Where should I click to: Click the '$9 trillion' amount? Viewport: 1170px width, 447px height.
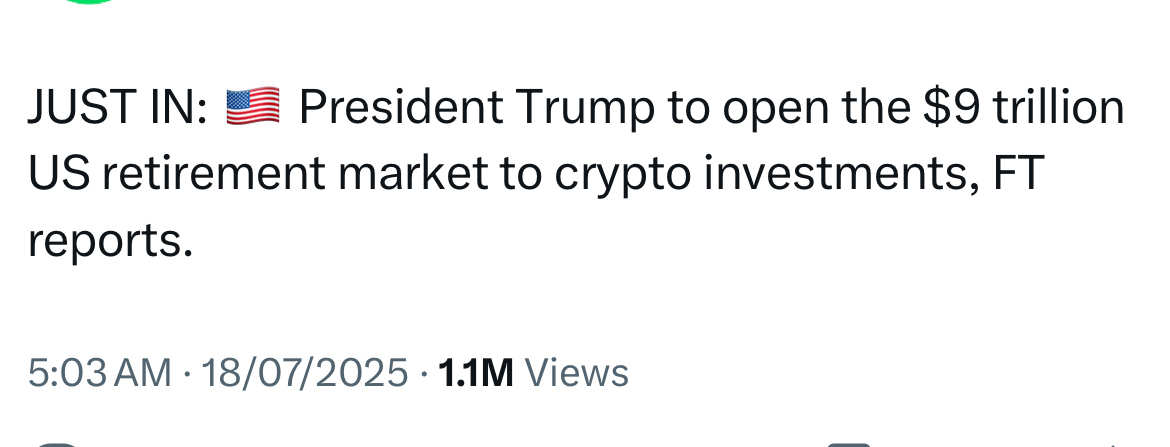[x=1024, y=107]
